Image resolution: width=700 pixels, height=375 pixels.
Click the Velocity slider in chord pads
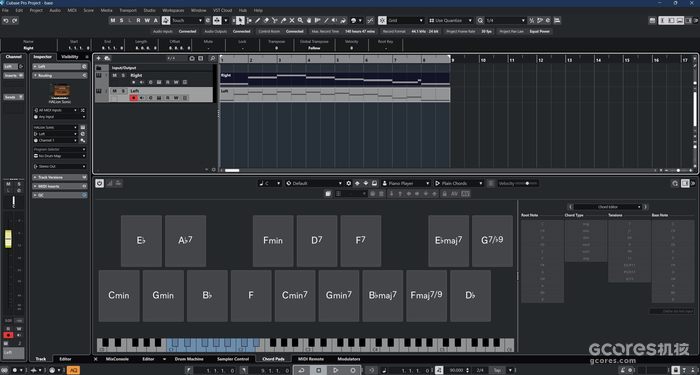click(527, 183)
